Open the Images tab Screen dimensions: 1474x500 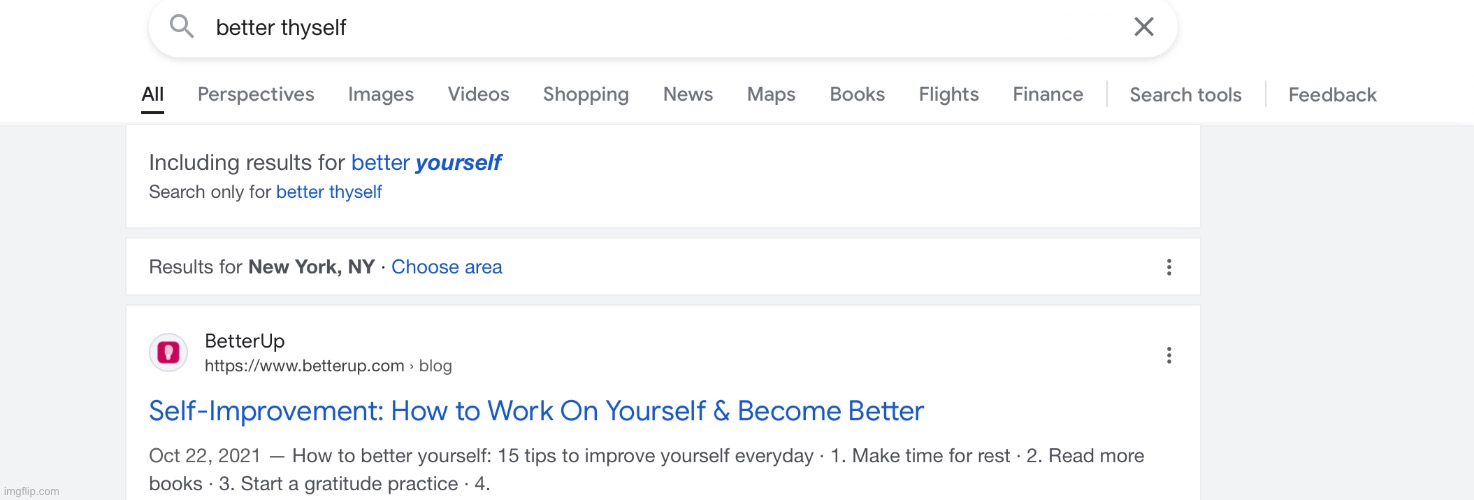point(380,95)
